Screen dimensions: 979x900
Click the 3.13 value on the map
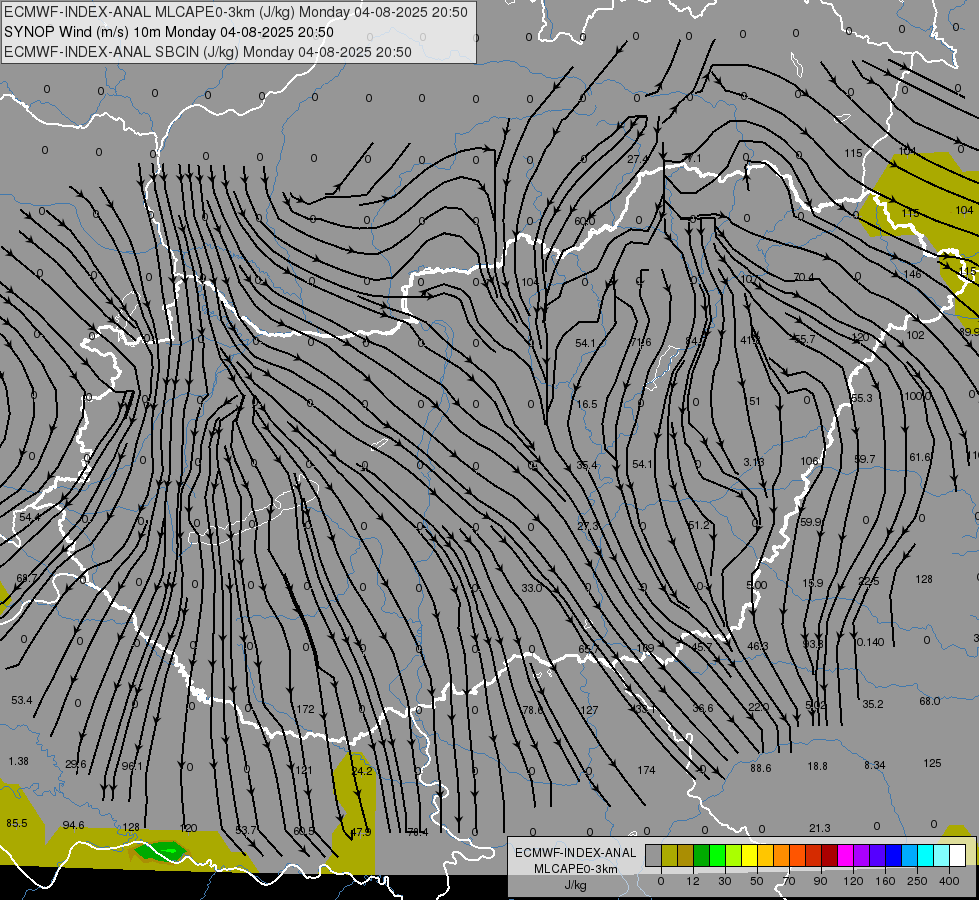754,462
